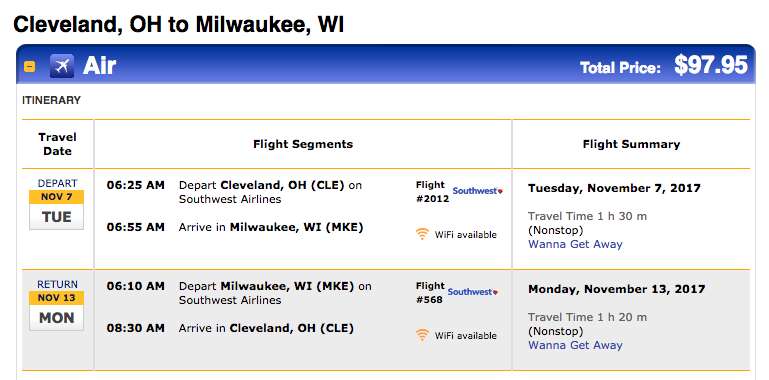Screen dimensions: 769x380
Task: Click Southwest logo for flight #2012
Action: tap(478, 191)
